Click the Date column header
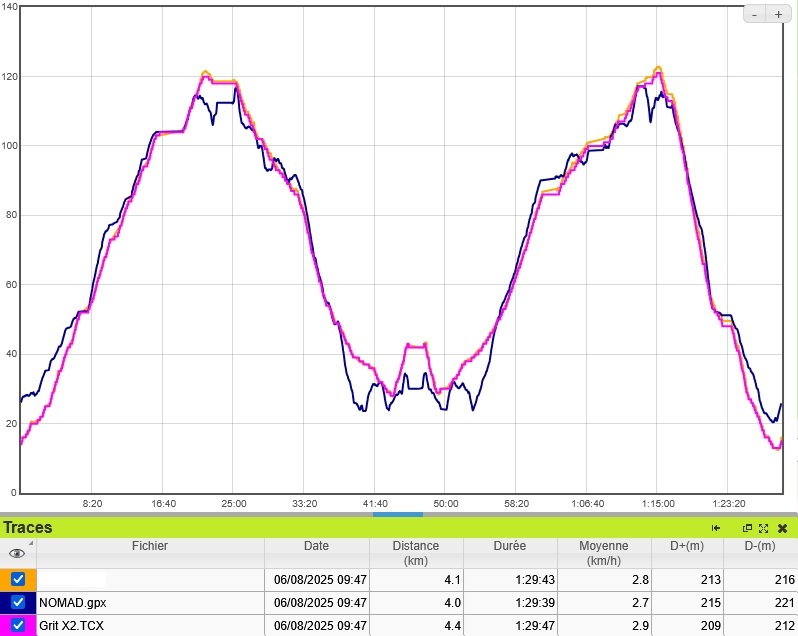798x636 pixels. pyautogui.click(x=316, y=547)
